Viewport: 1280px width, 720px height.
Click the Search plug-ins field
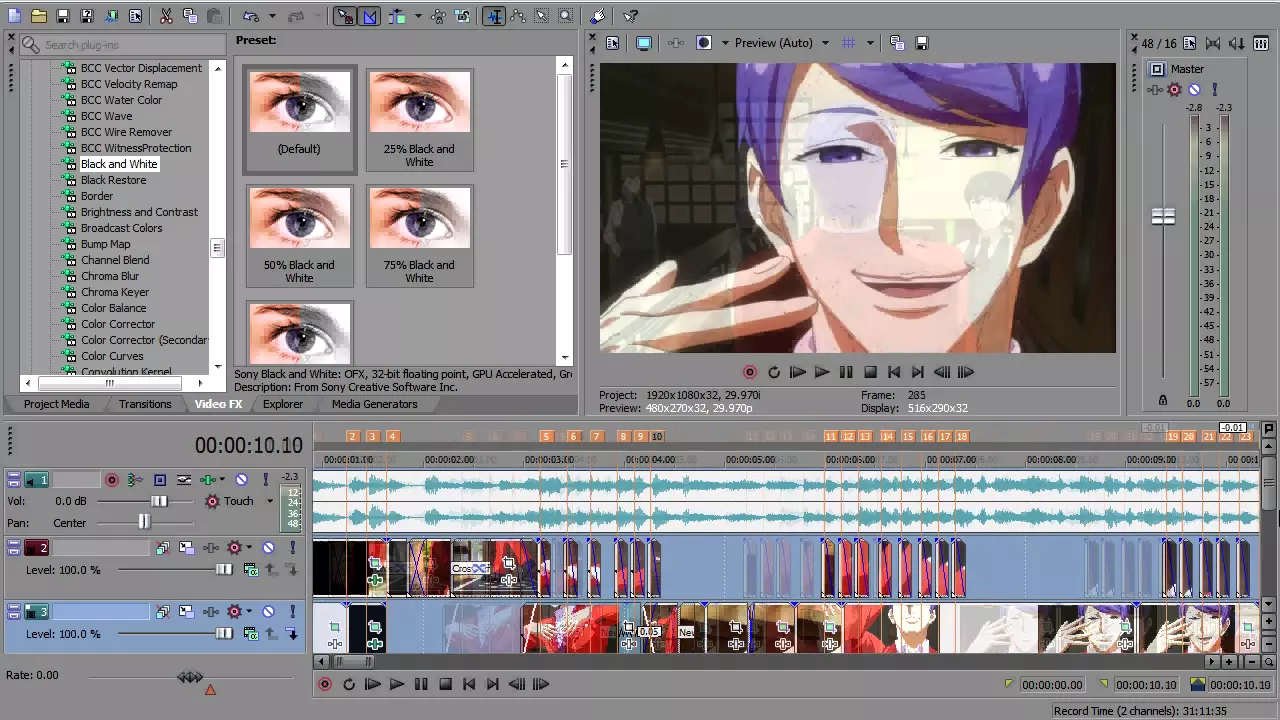pos(123,45)
